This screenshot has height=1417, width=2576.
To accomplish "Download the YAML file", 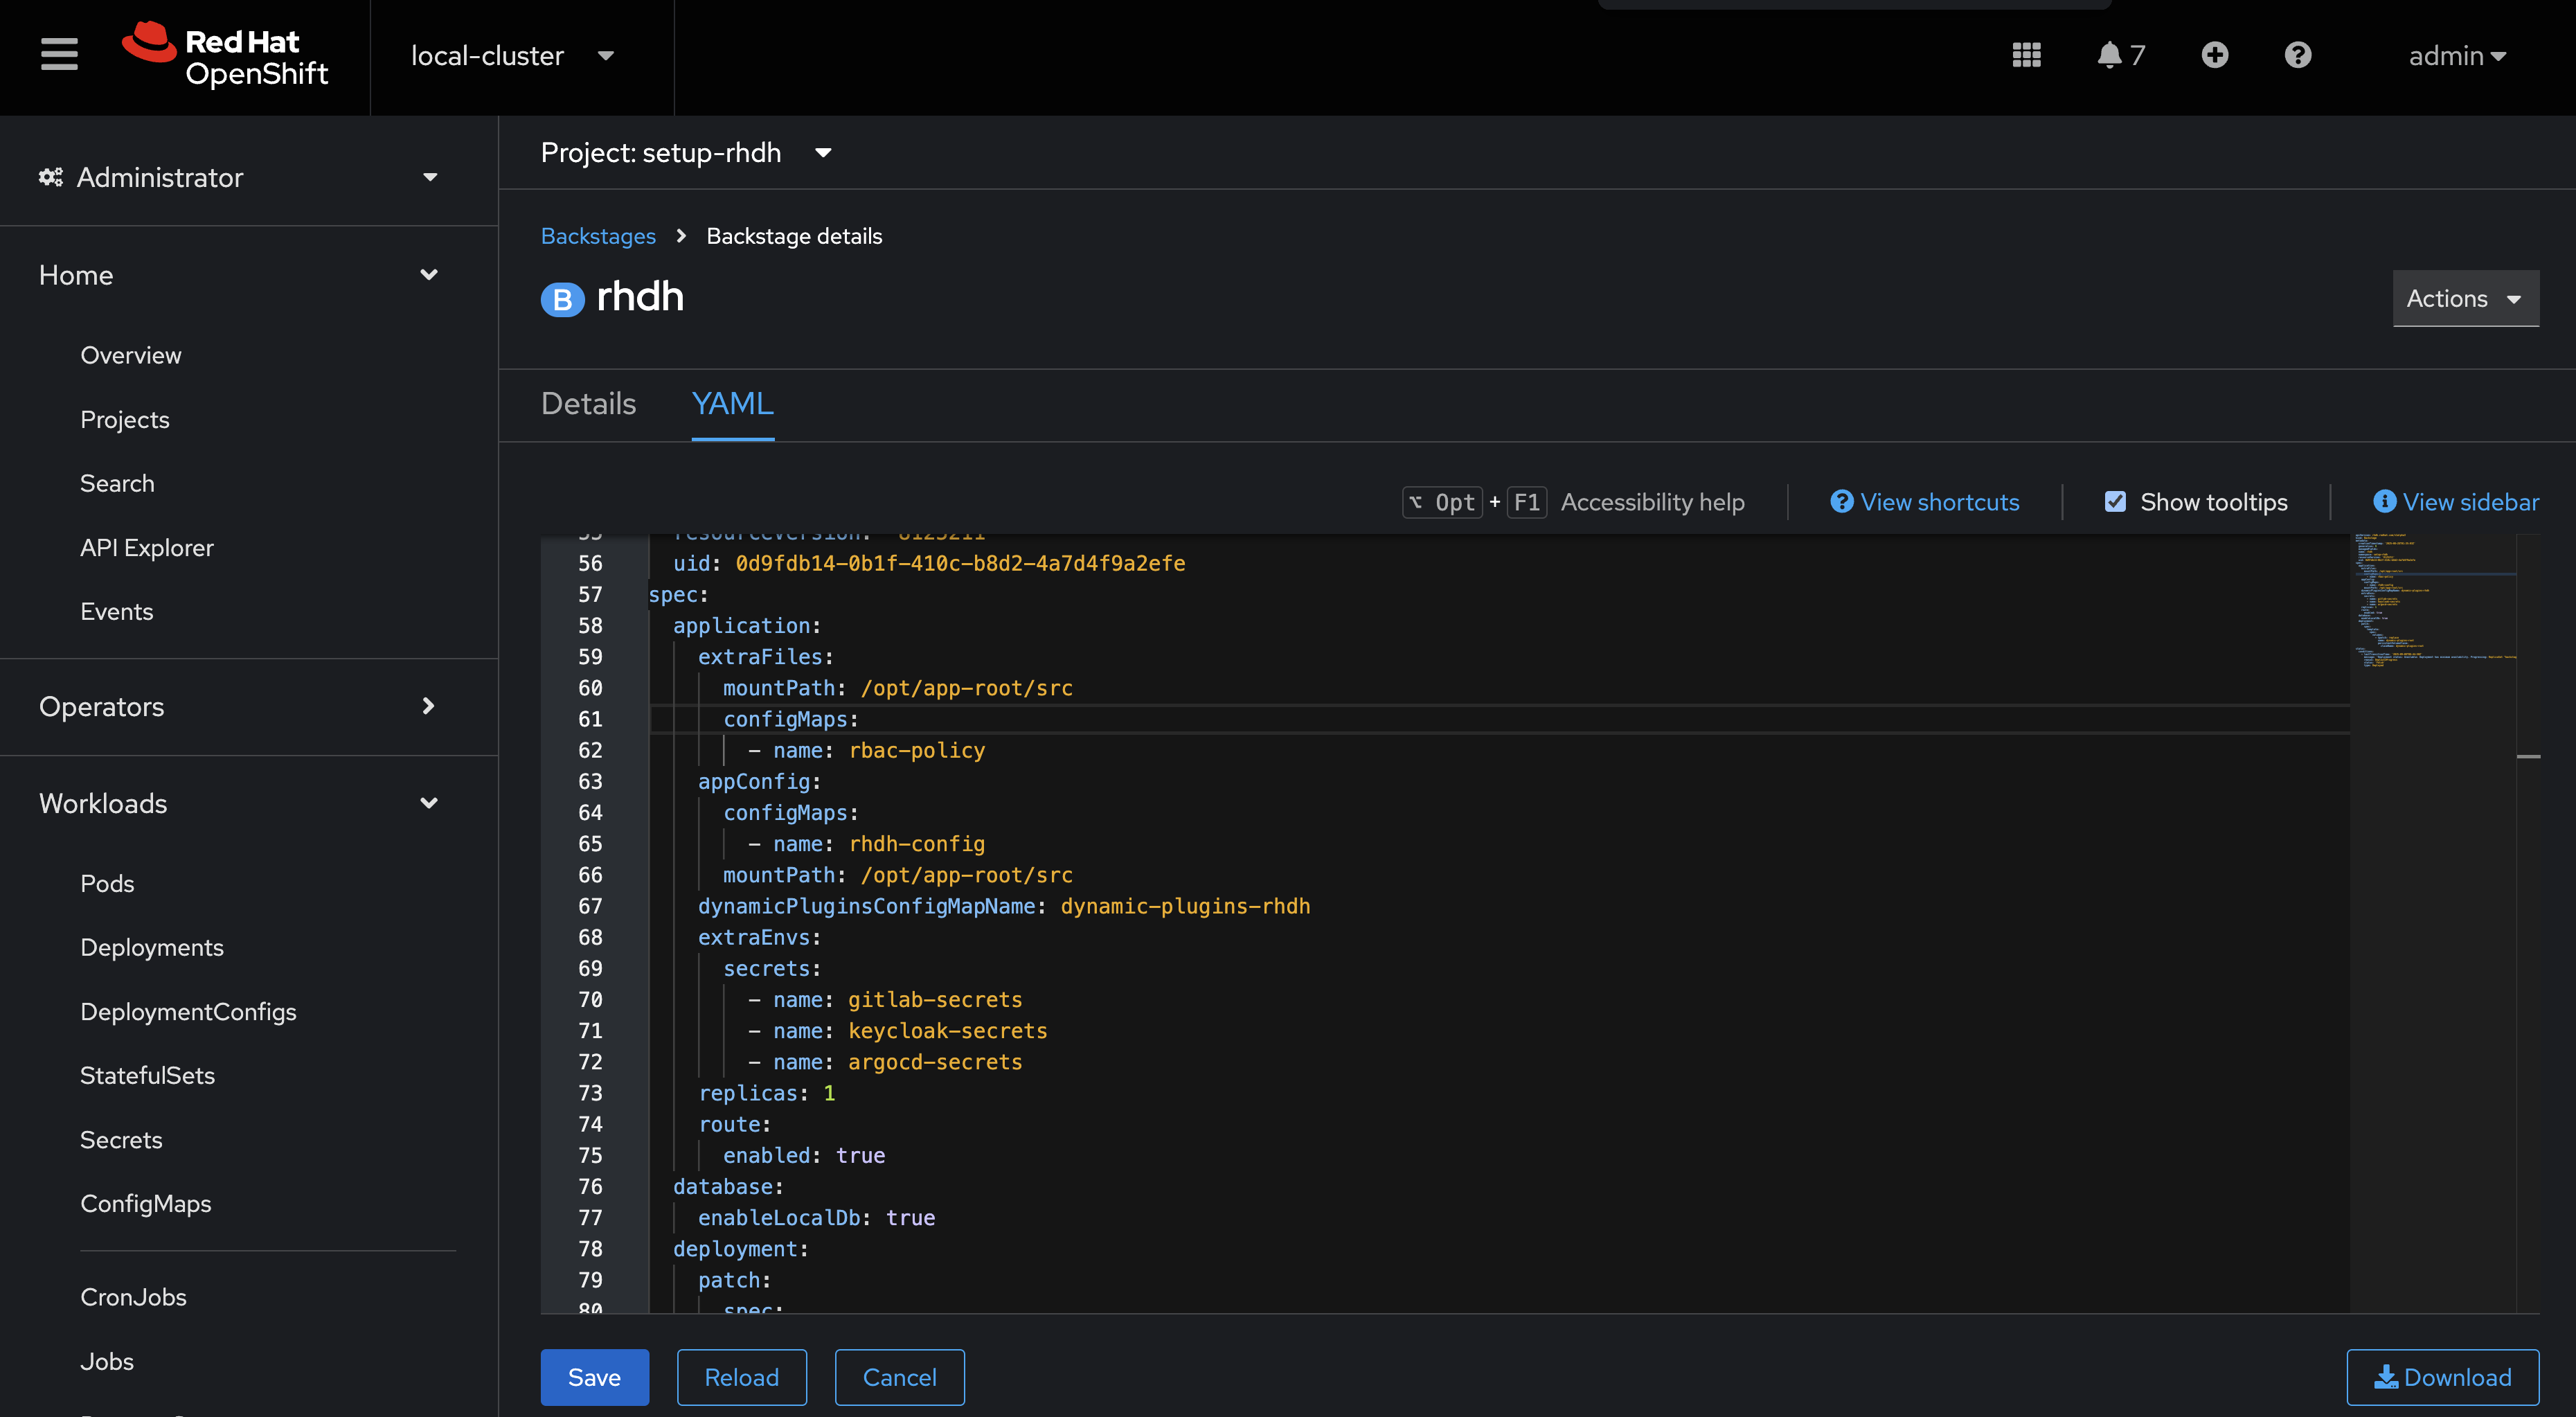I will pyautogui.click(x=2442, y=1377).
